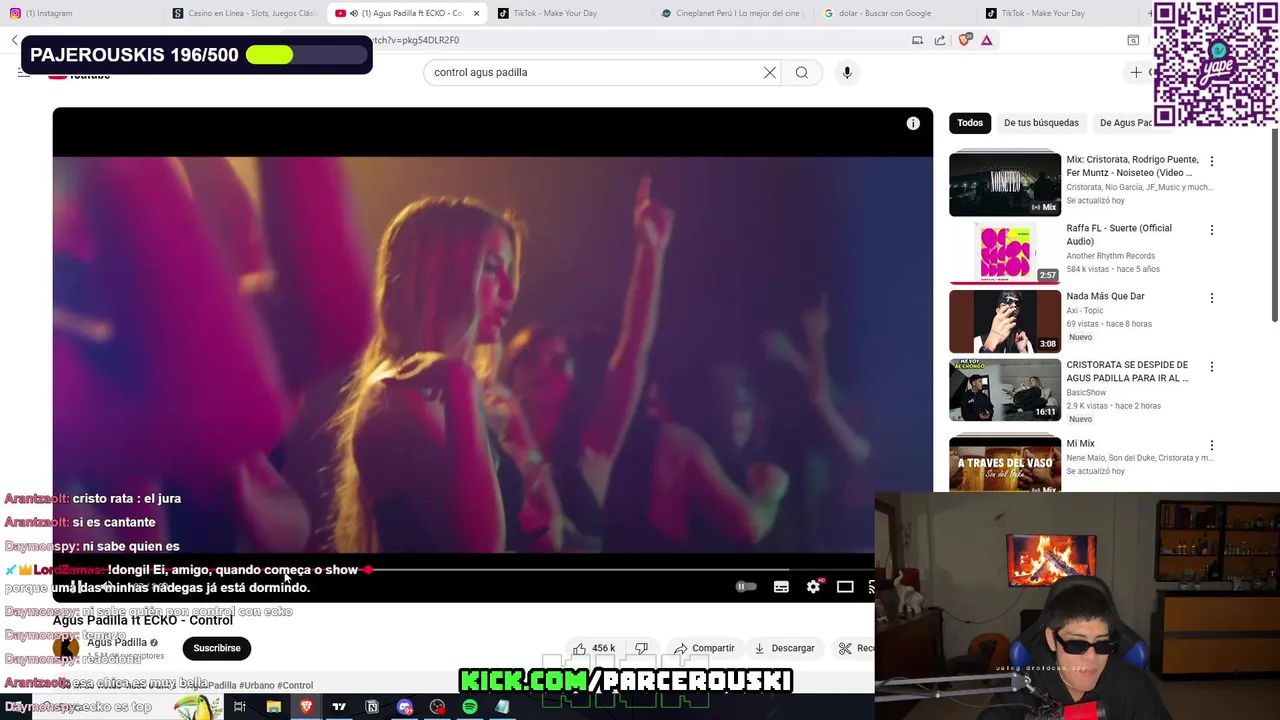
Task: Open options for Raffa FL Suerte
Action: click(1211, 230)
